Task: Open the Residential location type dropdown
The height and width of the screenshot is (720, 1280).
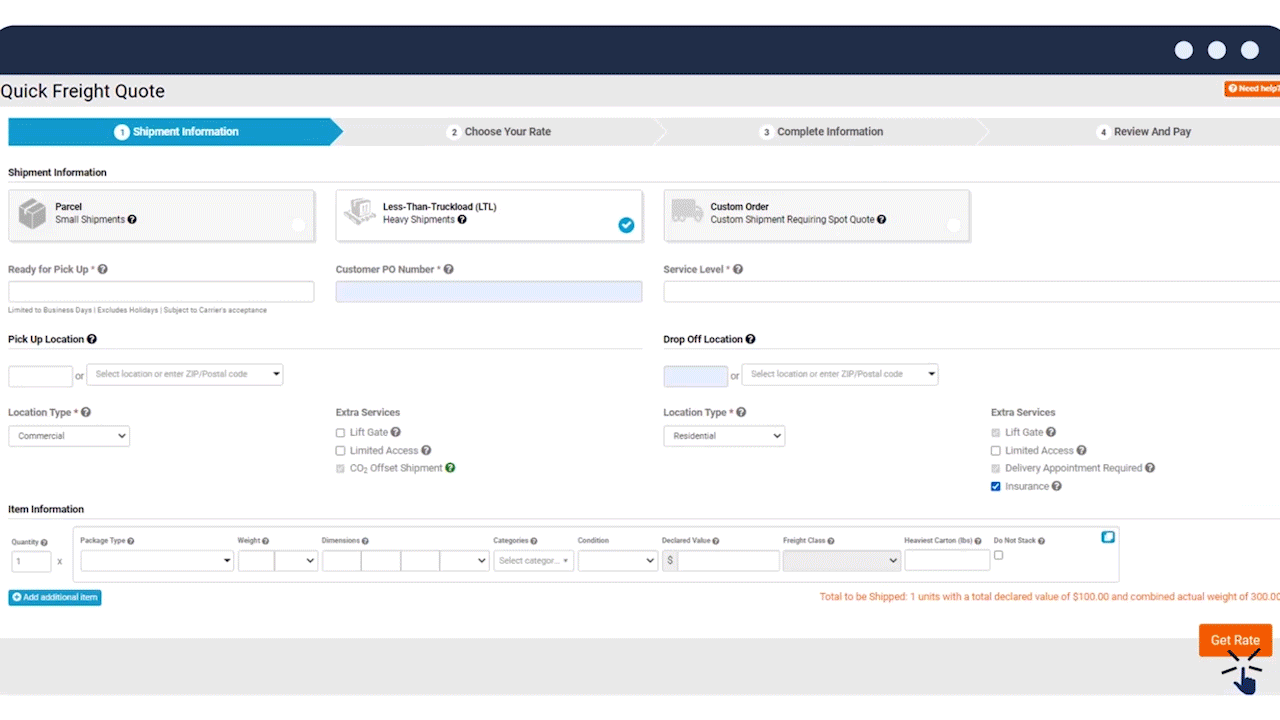Action: 724,436
